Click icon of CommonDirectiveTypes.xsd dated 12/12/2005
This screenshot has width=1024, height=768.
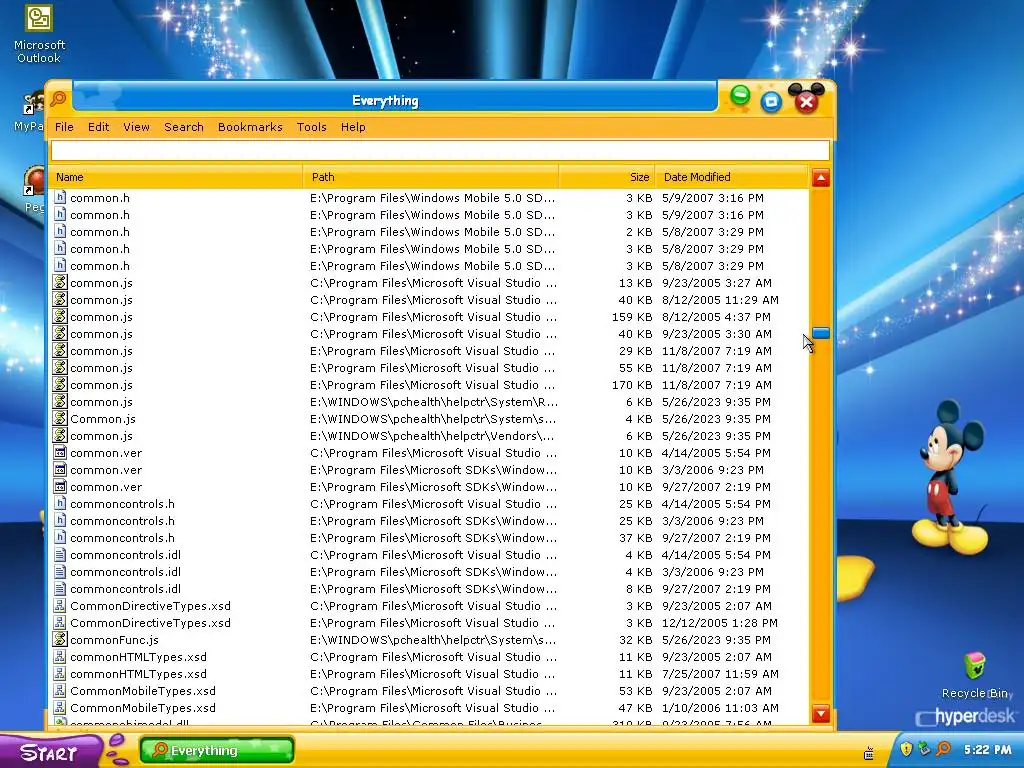60,622
